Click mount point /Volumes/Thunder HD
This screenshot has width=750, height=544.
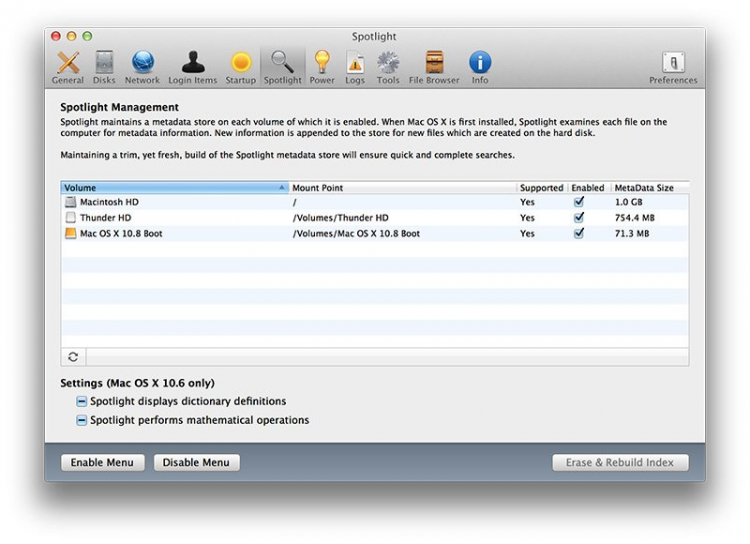pyautogui.click(x=341, y=218)
